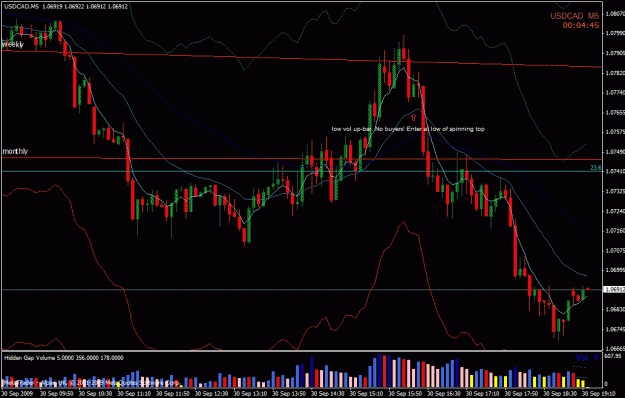Image resolution: width=625 pixels, height=398 pixels.
Task: Click the 1.0782 price axis label
Action: click(x=615, y=73)
